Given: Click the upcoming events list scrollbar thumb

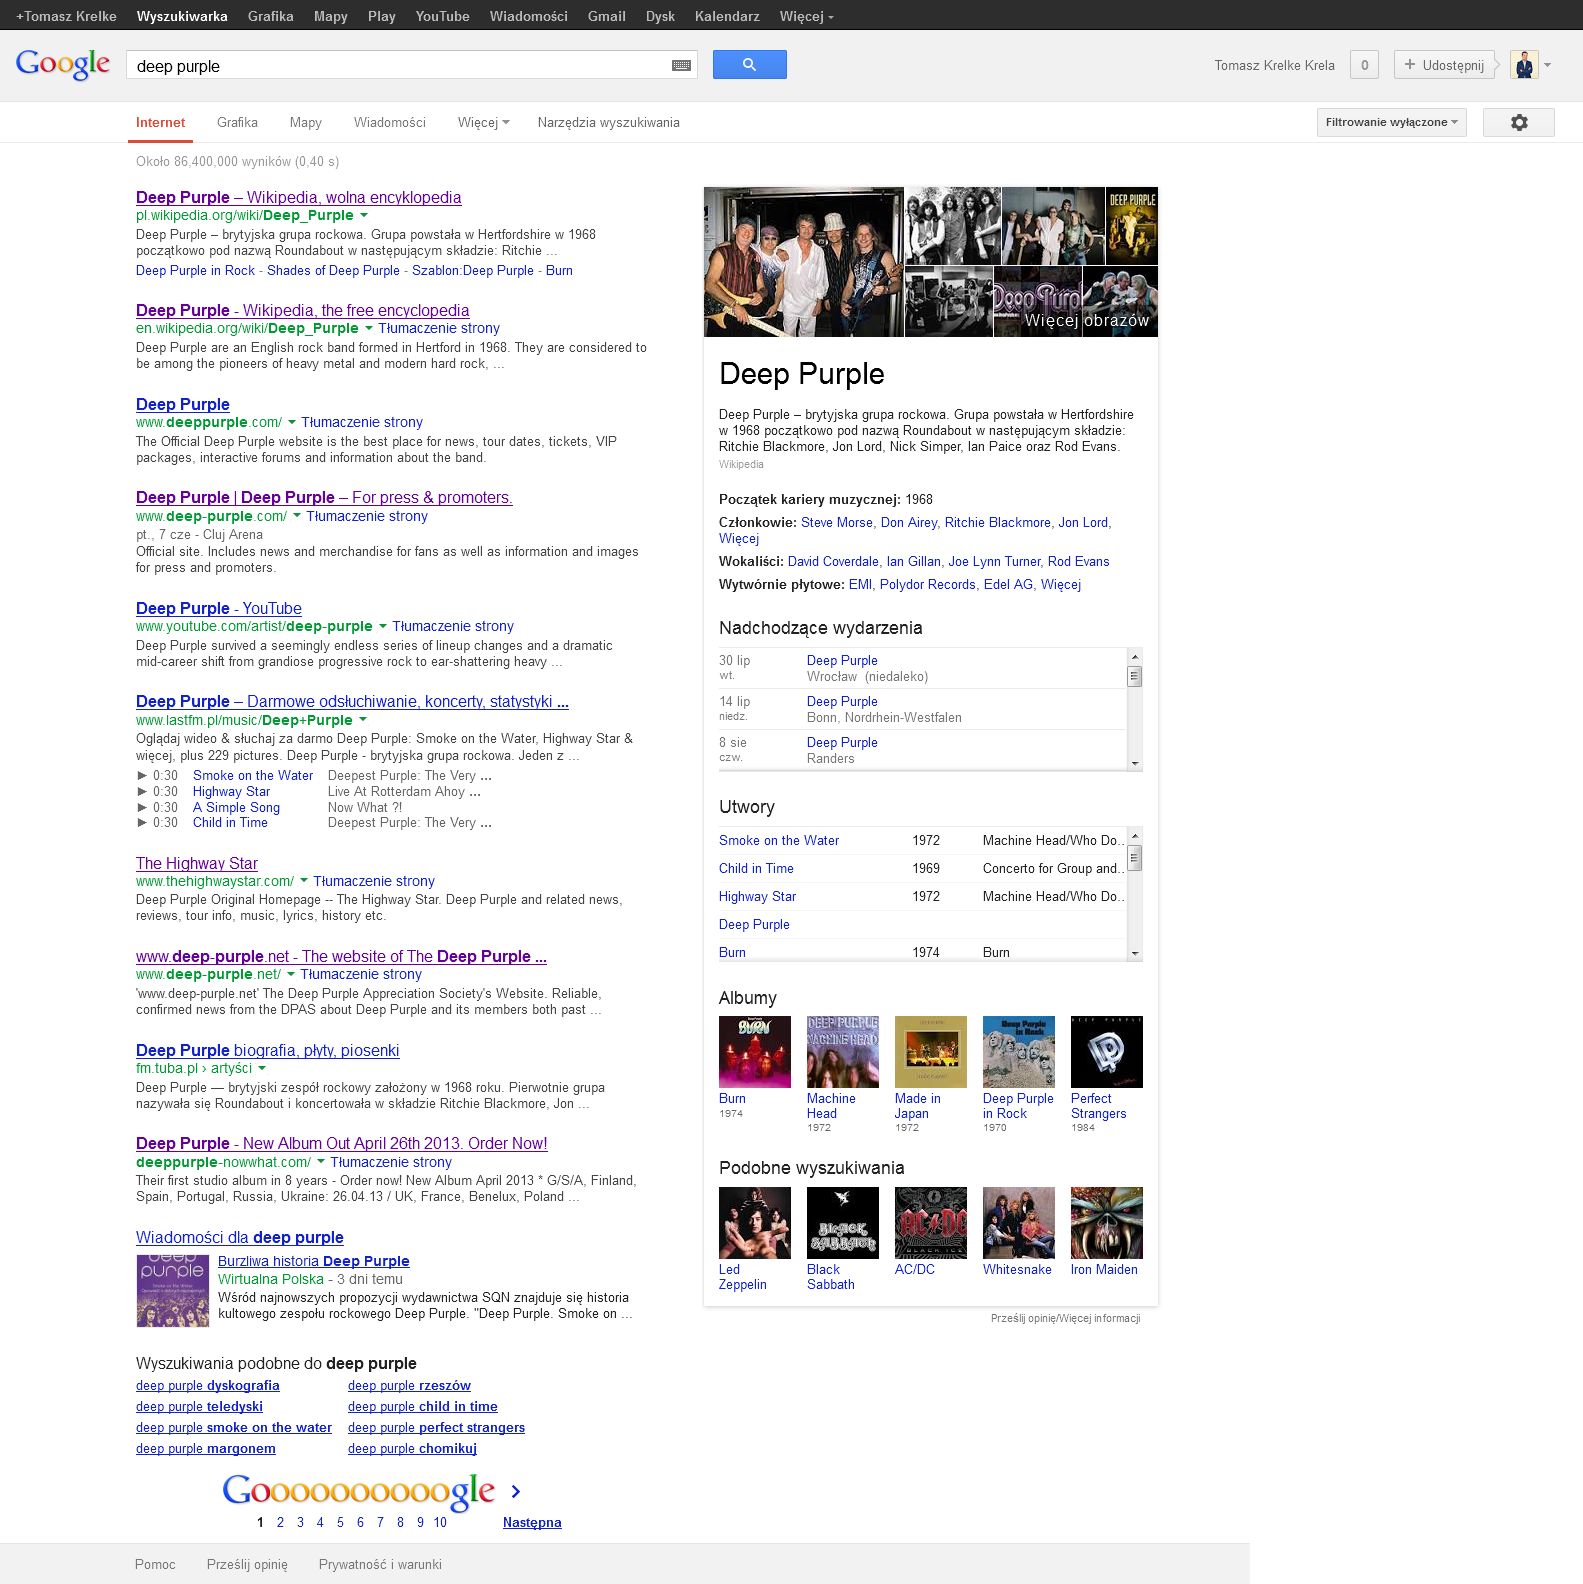Looking at the screenshot, I should pos(1134,676).
